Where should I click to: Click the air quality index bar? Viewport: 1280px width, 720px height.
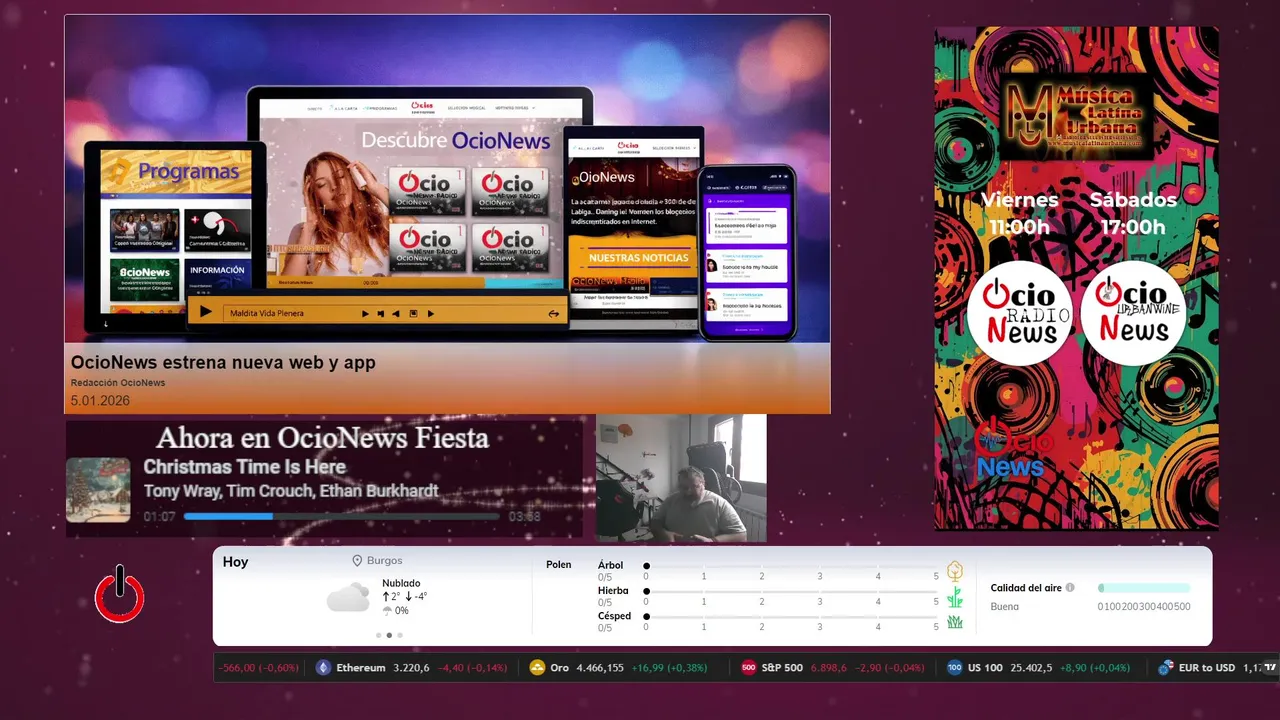pos(1144,588)
